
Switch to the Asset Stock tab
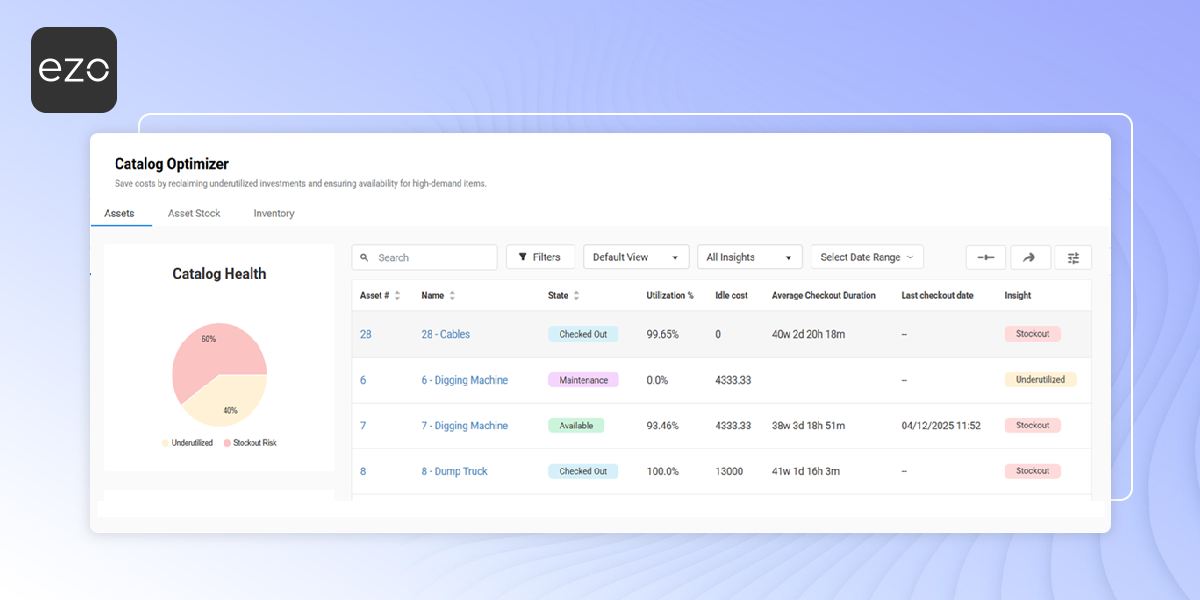click(193, 213)
